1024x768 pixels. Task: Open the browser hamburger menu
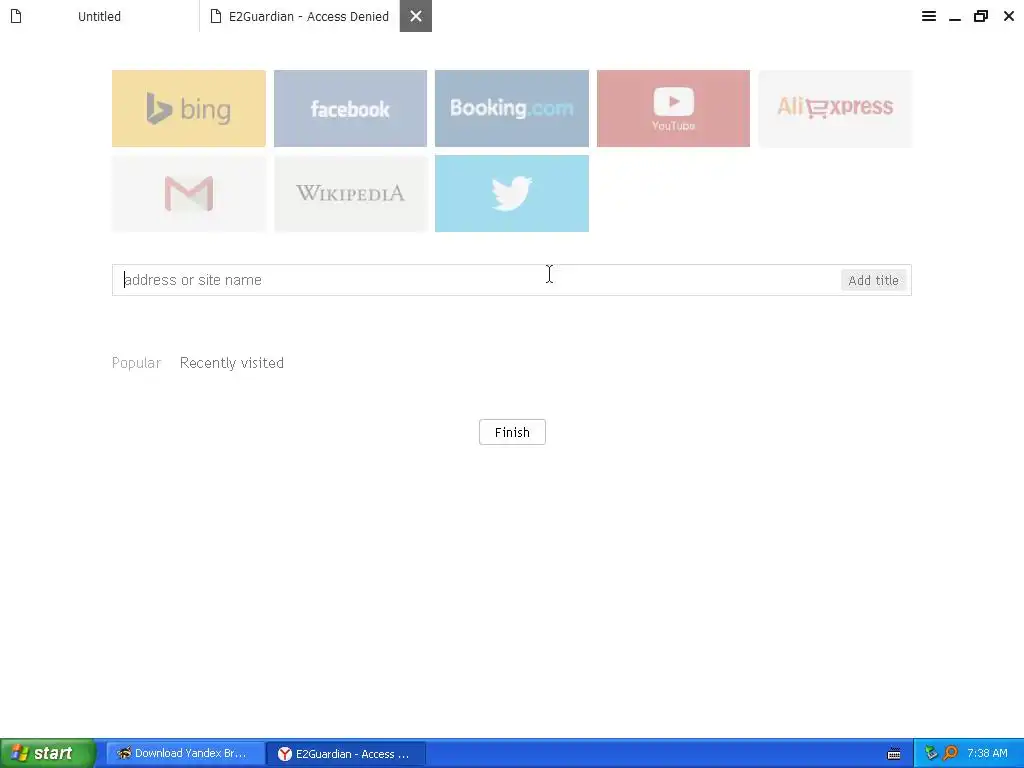929,16
